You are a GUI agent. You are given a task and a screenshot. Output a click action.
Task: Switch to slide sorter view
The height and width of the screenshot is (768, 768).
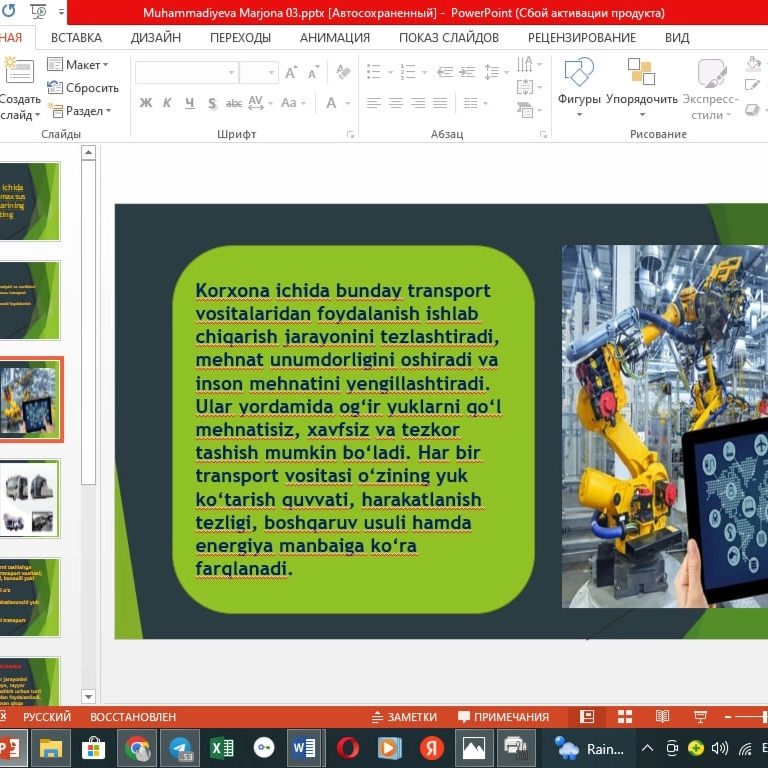625,717
